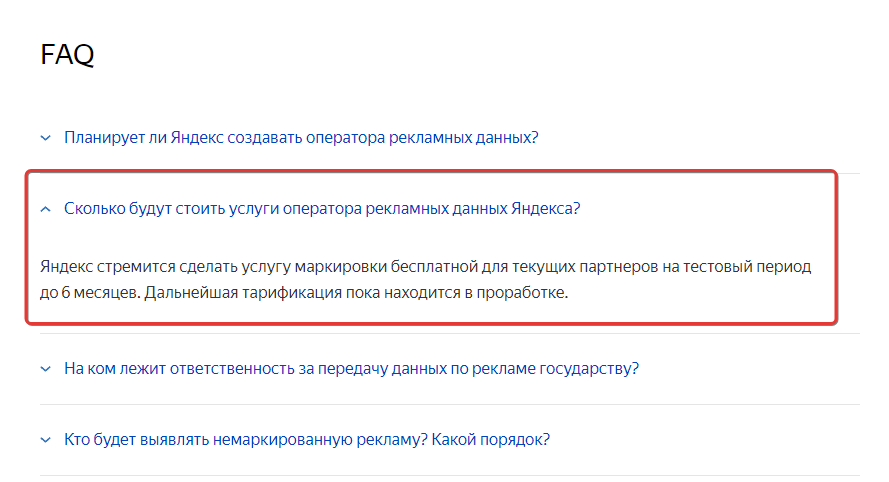Click "до 6 месяцев" in the answer
Image resolution: width=889 pixels, height=482 pixels.
tap(90, 293)
